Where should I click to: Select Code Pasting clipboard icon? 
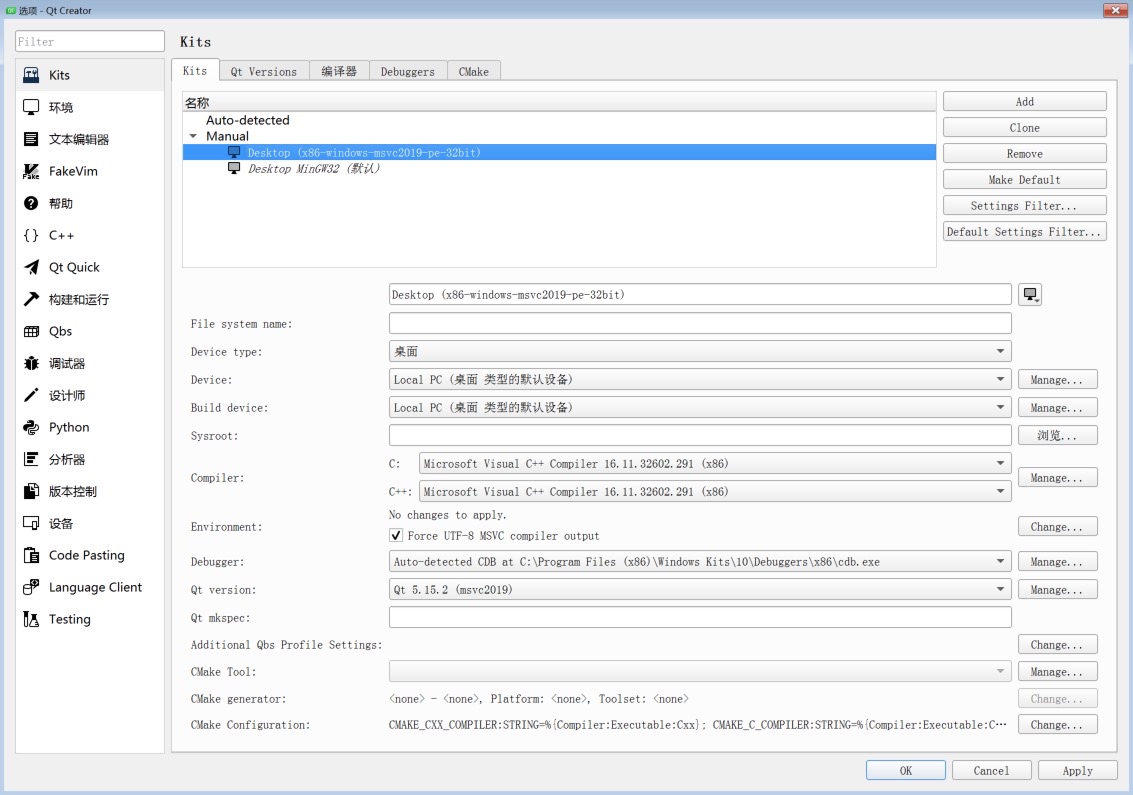(x=31, y=555)
